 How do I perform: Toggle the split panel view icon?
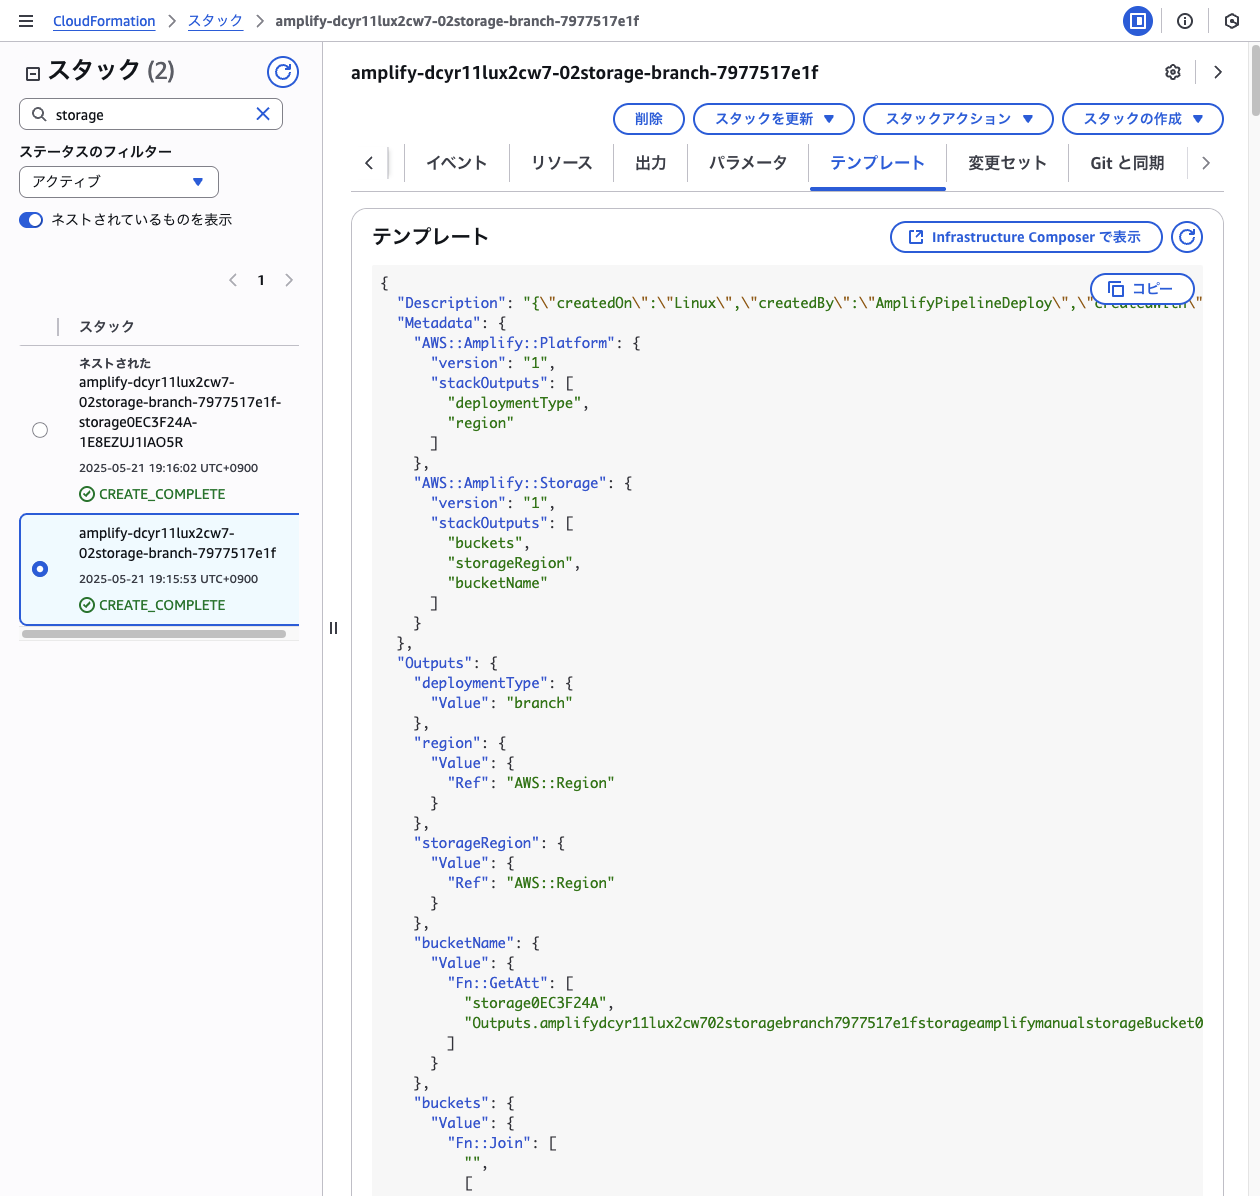click(x=1138, y=21)
